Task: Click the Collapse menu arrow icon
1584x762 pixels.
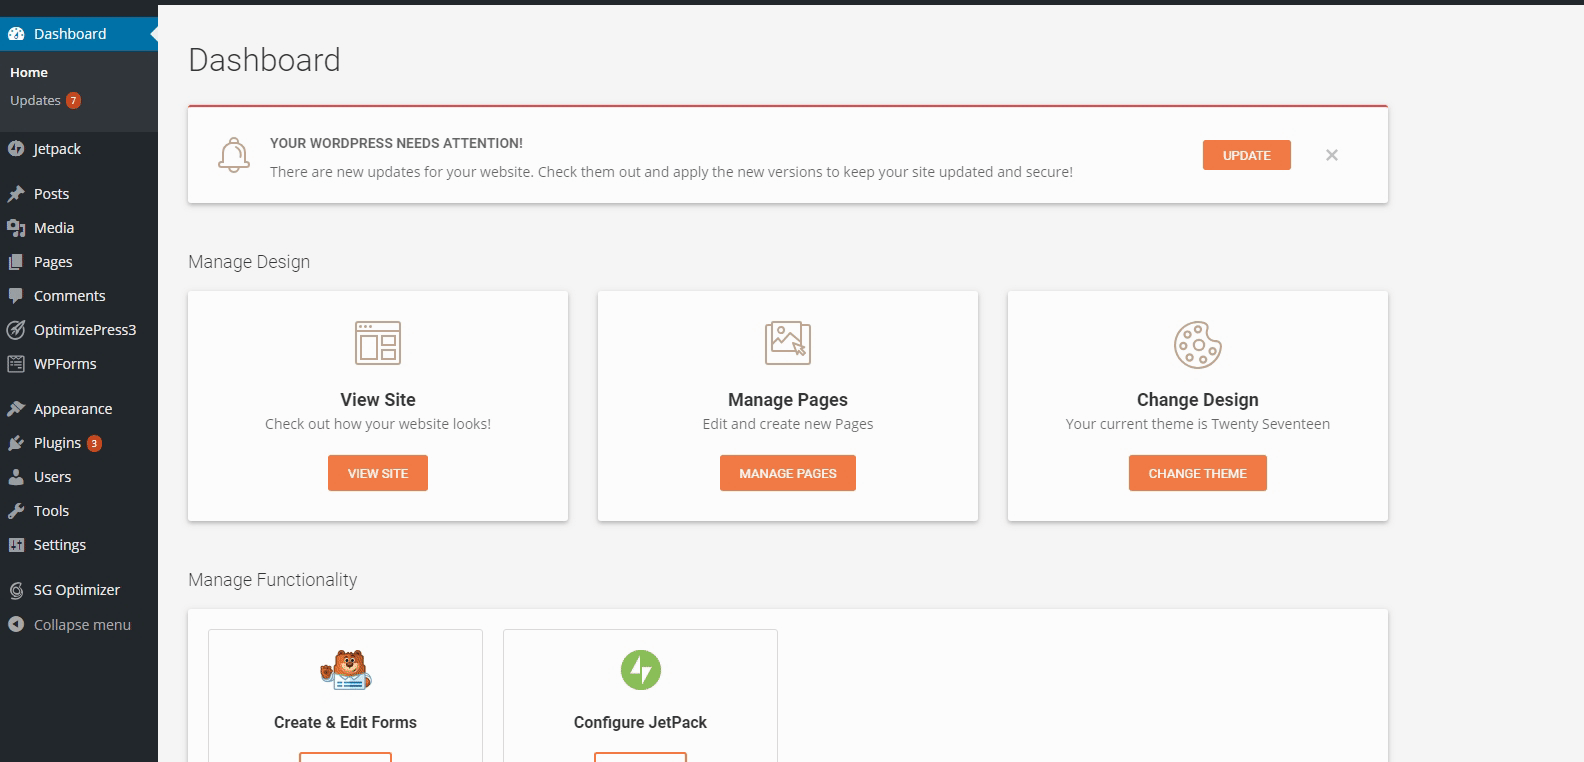Action: click(x=16, y=624)
